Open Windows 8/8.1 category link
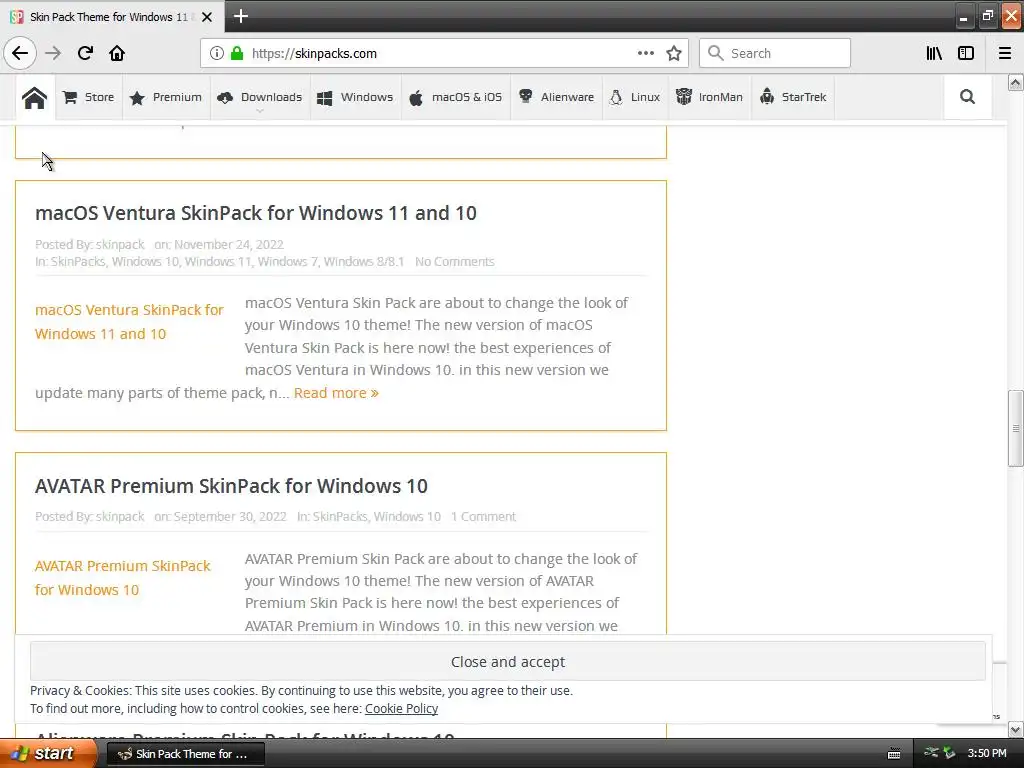The height and width of the screenshot is (768, 1024). (364, 262)
